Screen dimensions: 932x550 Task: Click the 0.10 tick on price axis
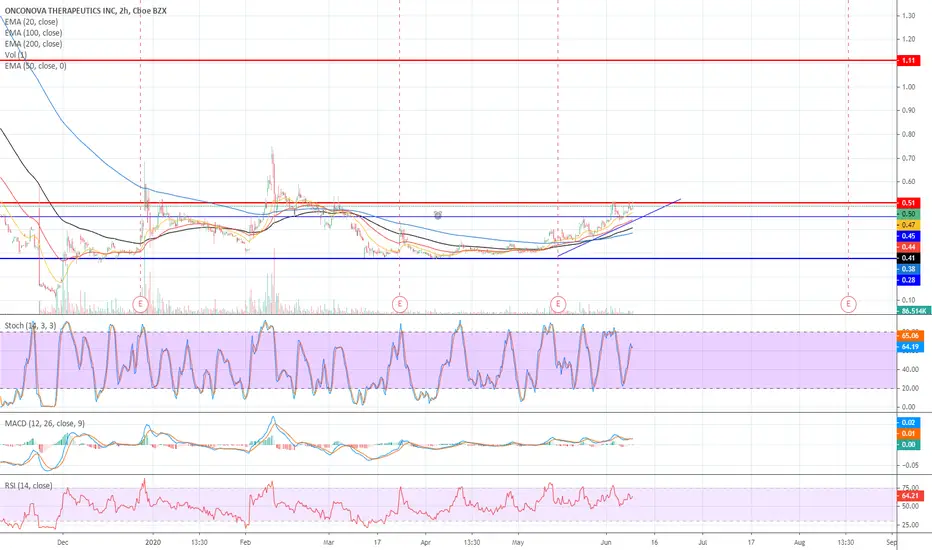[x=908, y=300]
